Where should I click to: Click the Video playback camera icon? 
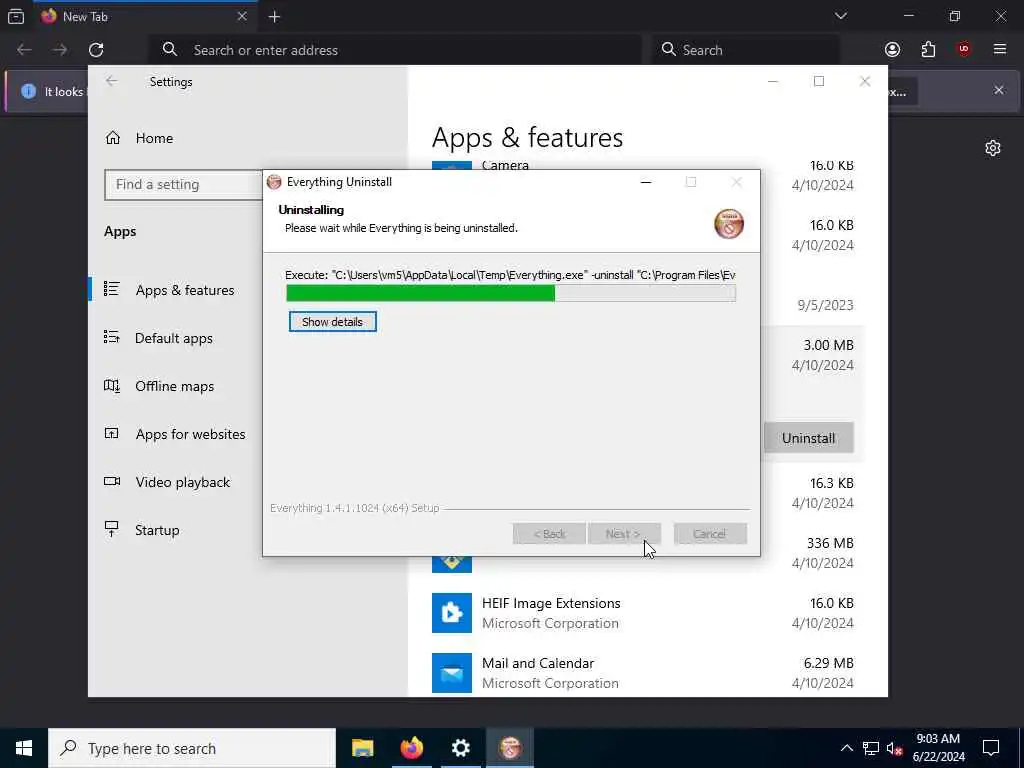(x=112, y=481)
